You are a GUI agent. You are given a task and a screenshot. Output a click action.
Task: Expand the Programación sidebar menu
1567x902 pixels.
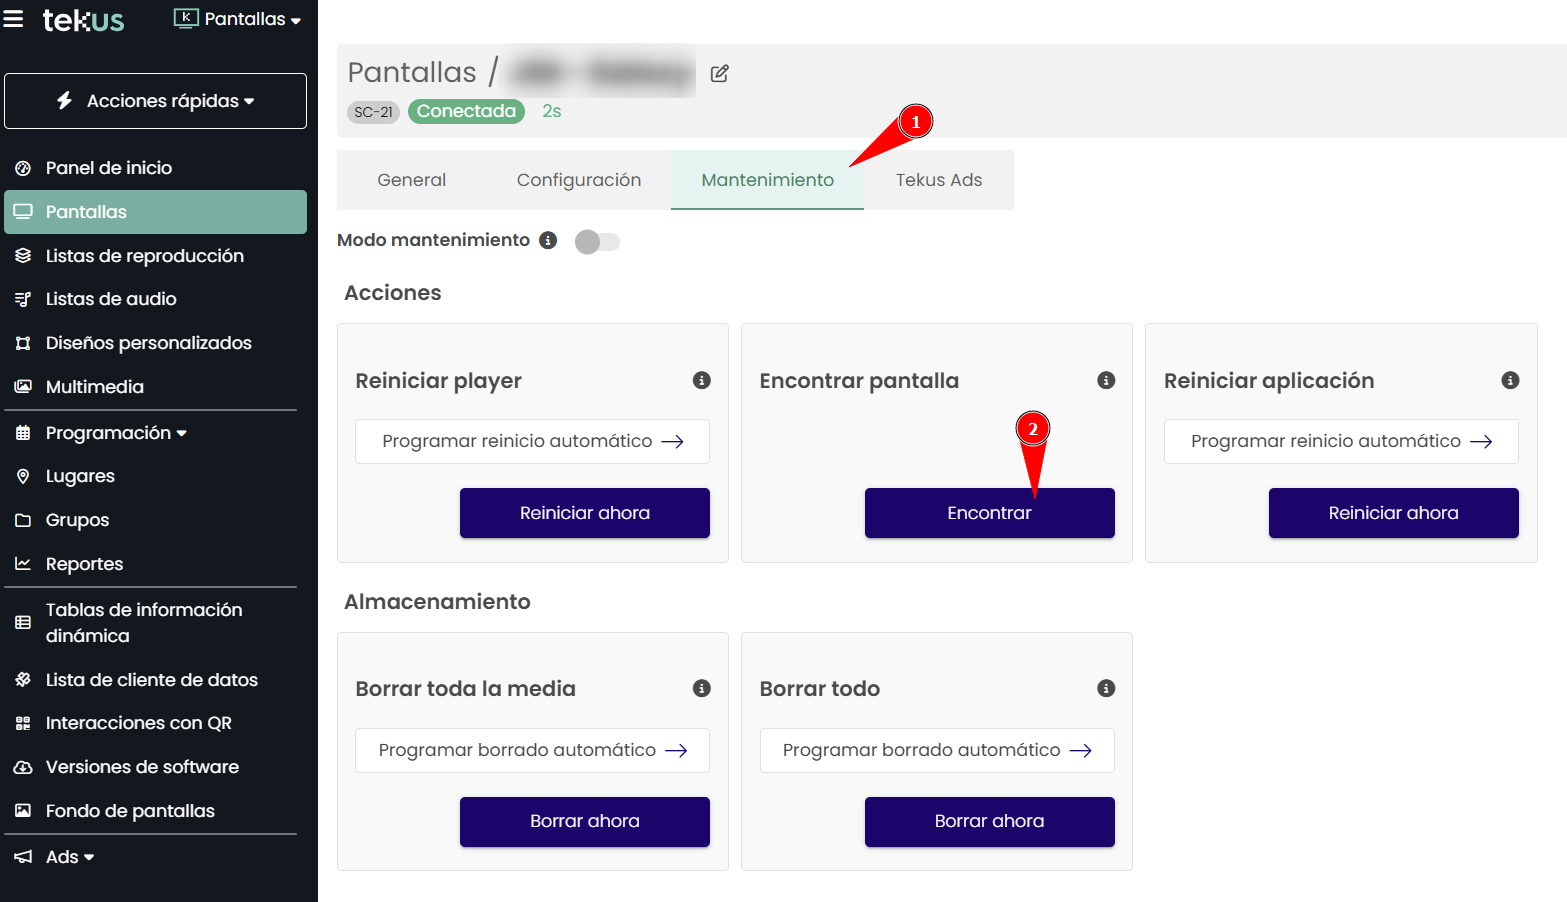pyautogui.click(x=116, y=433)
